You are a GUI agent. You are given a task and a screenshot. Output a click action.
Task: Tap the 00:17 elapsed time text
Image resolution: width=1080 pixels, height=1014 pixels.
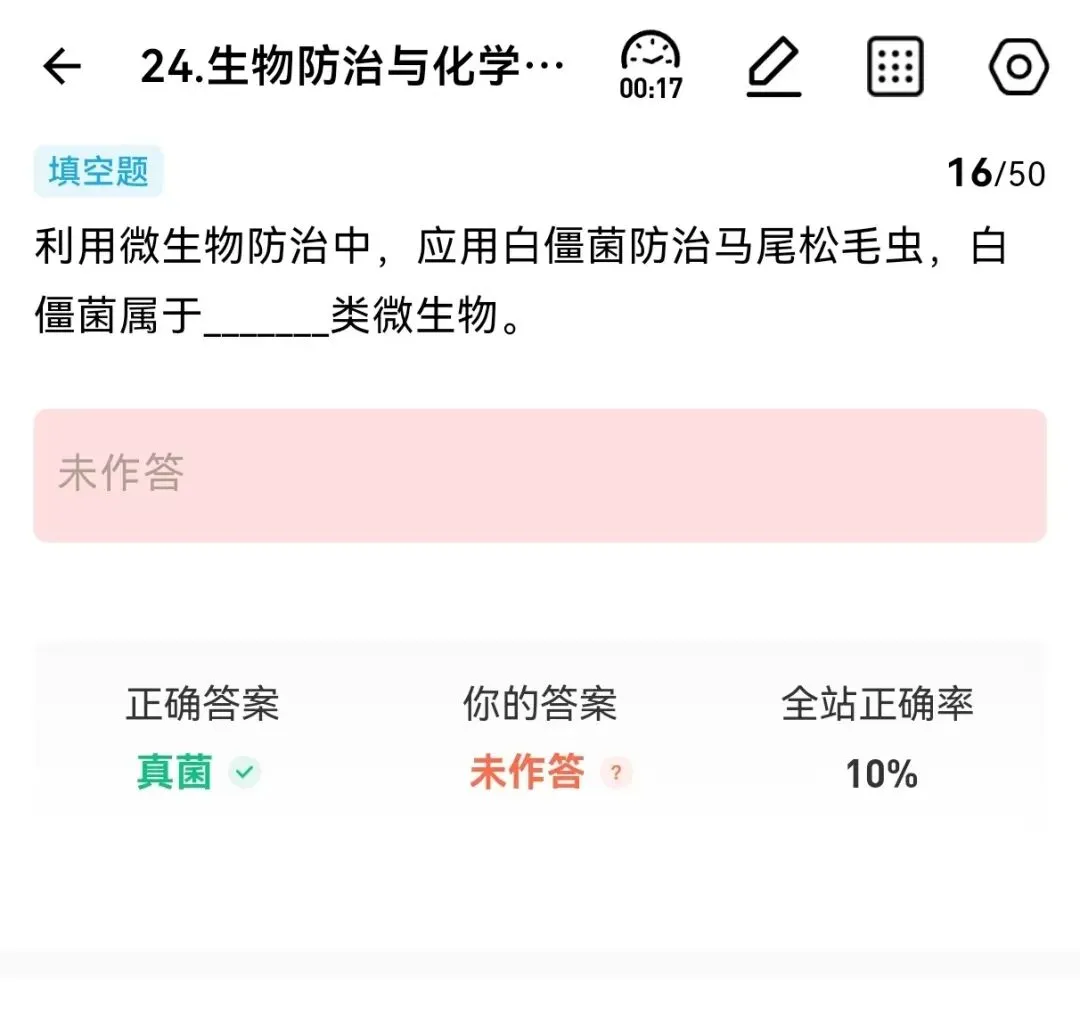650,89
